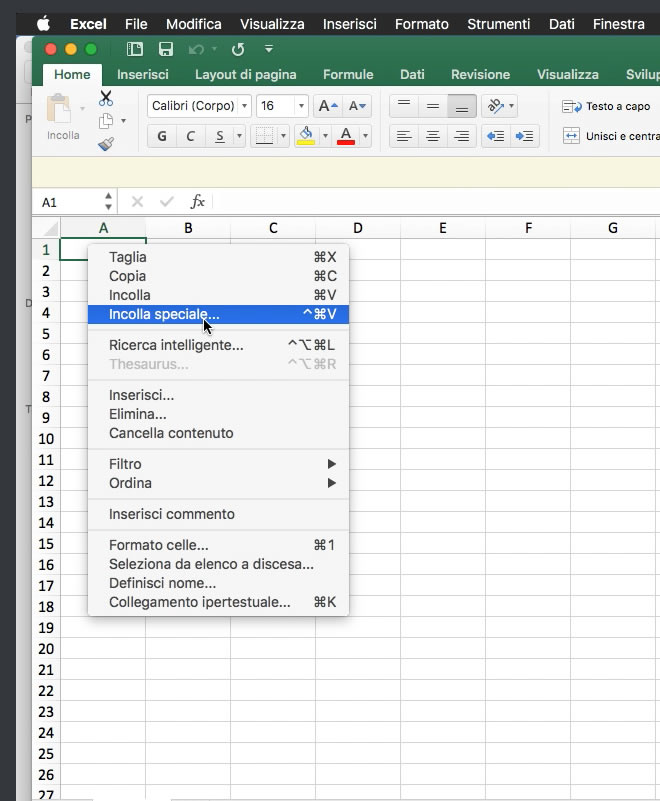Click the scissors Cut icon in ribbon

click(x=106, y=98)
